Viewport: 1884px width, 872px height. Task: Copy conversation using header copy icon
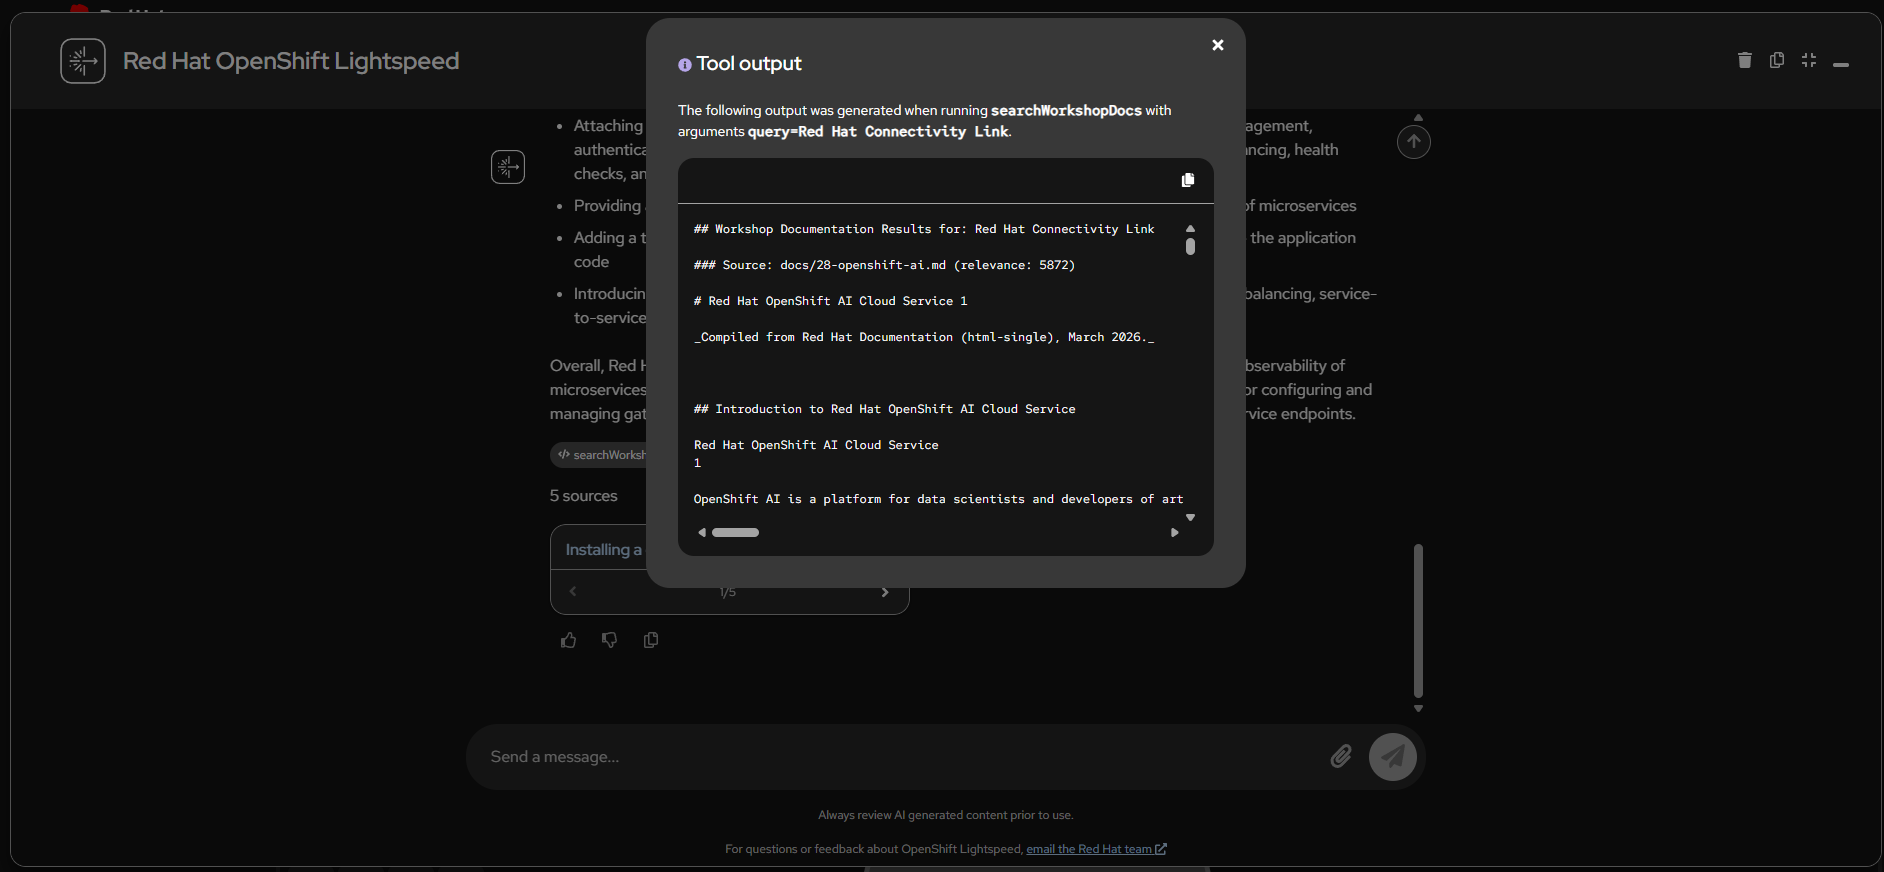coord(1777,60)
